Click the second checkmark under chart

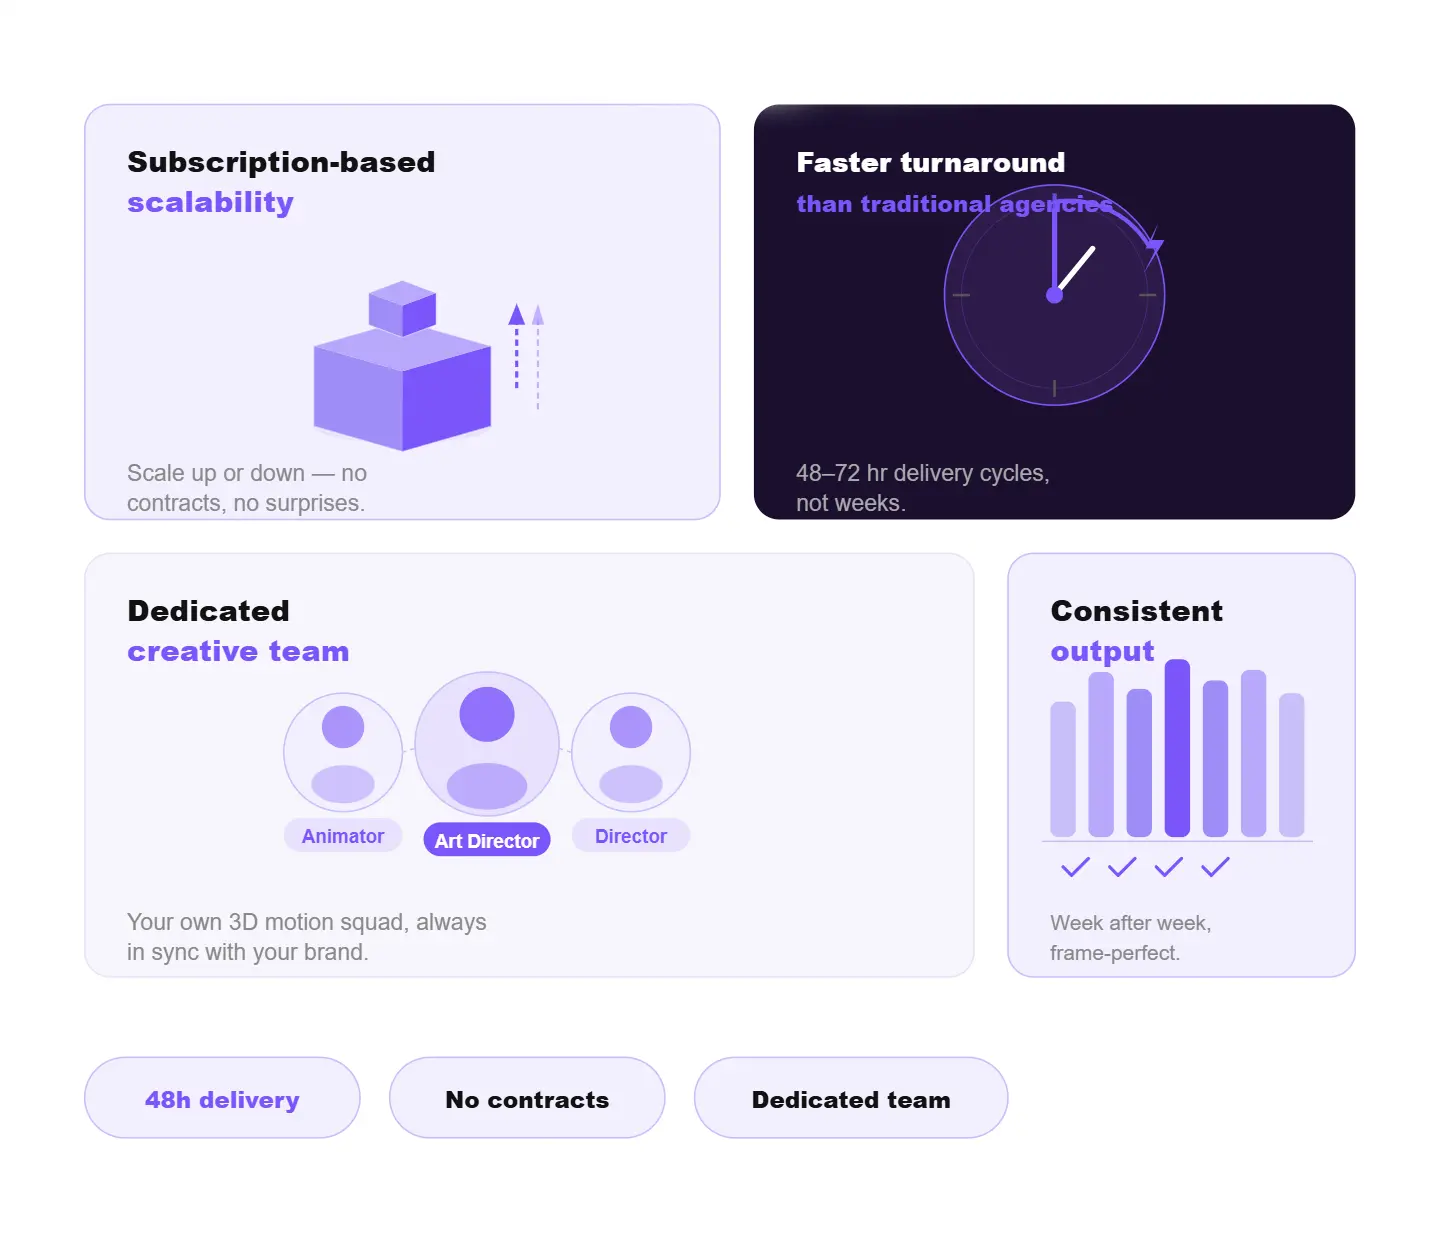1122,867
